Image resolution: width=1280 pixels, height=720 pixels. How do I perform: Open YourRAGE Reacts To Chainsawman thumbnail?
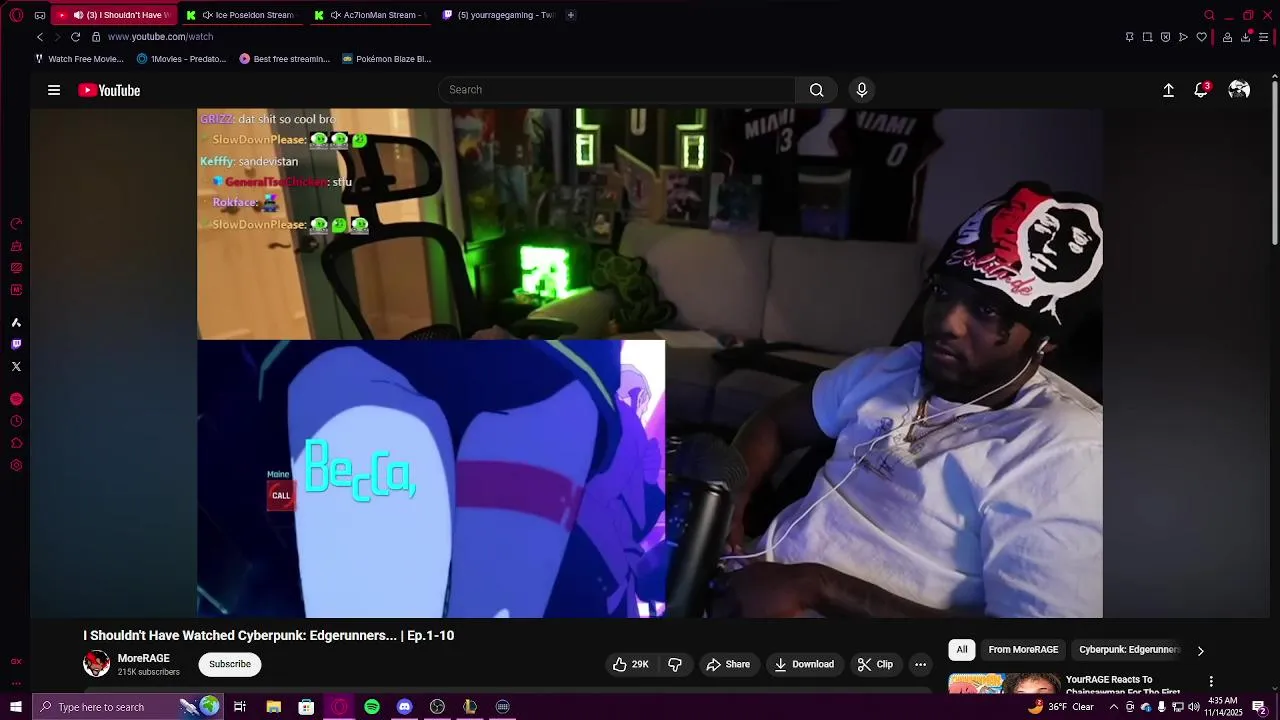[x=1003, y=683]
